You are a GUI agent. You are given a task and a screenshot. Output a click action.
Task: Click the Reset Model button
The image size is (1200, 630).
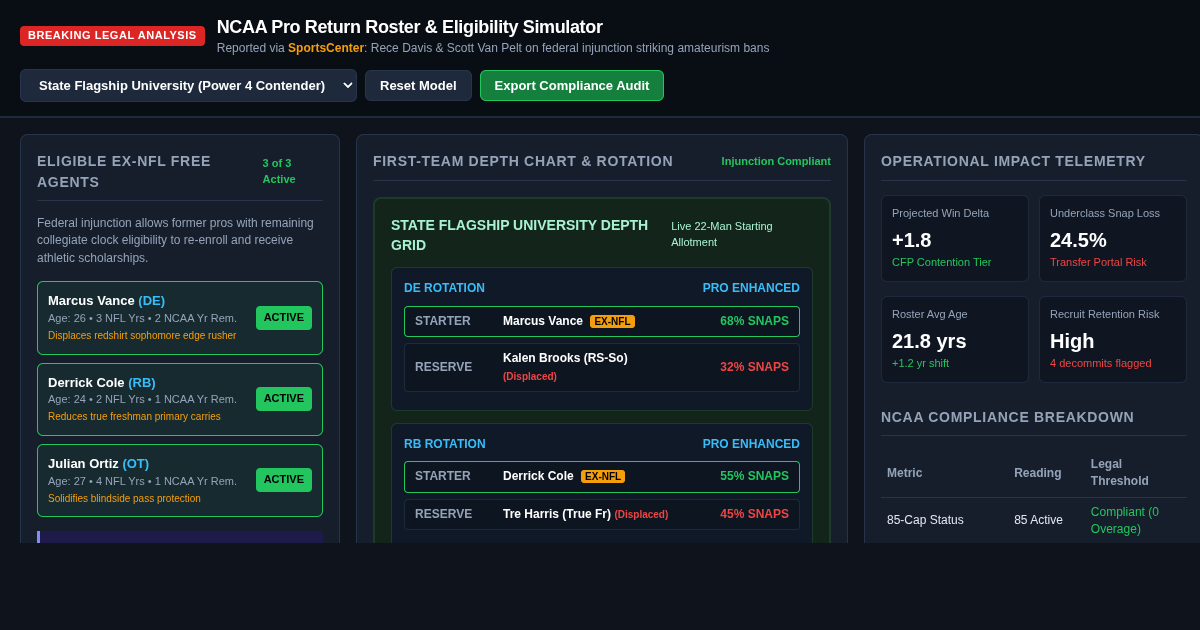coord(418,85)
